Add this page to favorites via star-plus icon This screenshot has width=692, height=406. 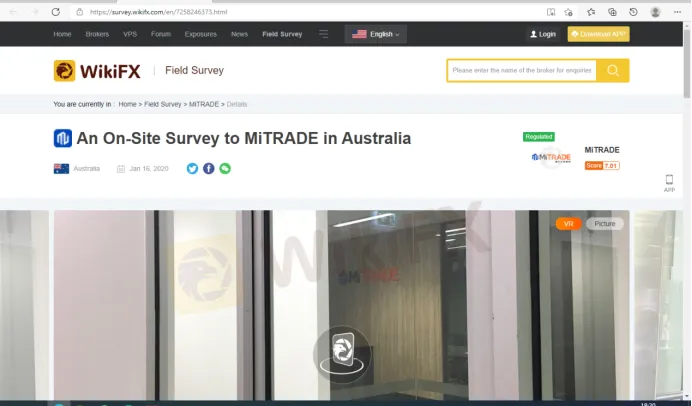point(568,12)
